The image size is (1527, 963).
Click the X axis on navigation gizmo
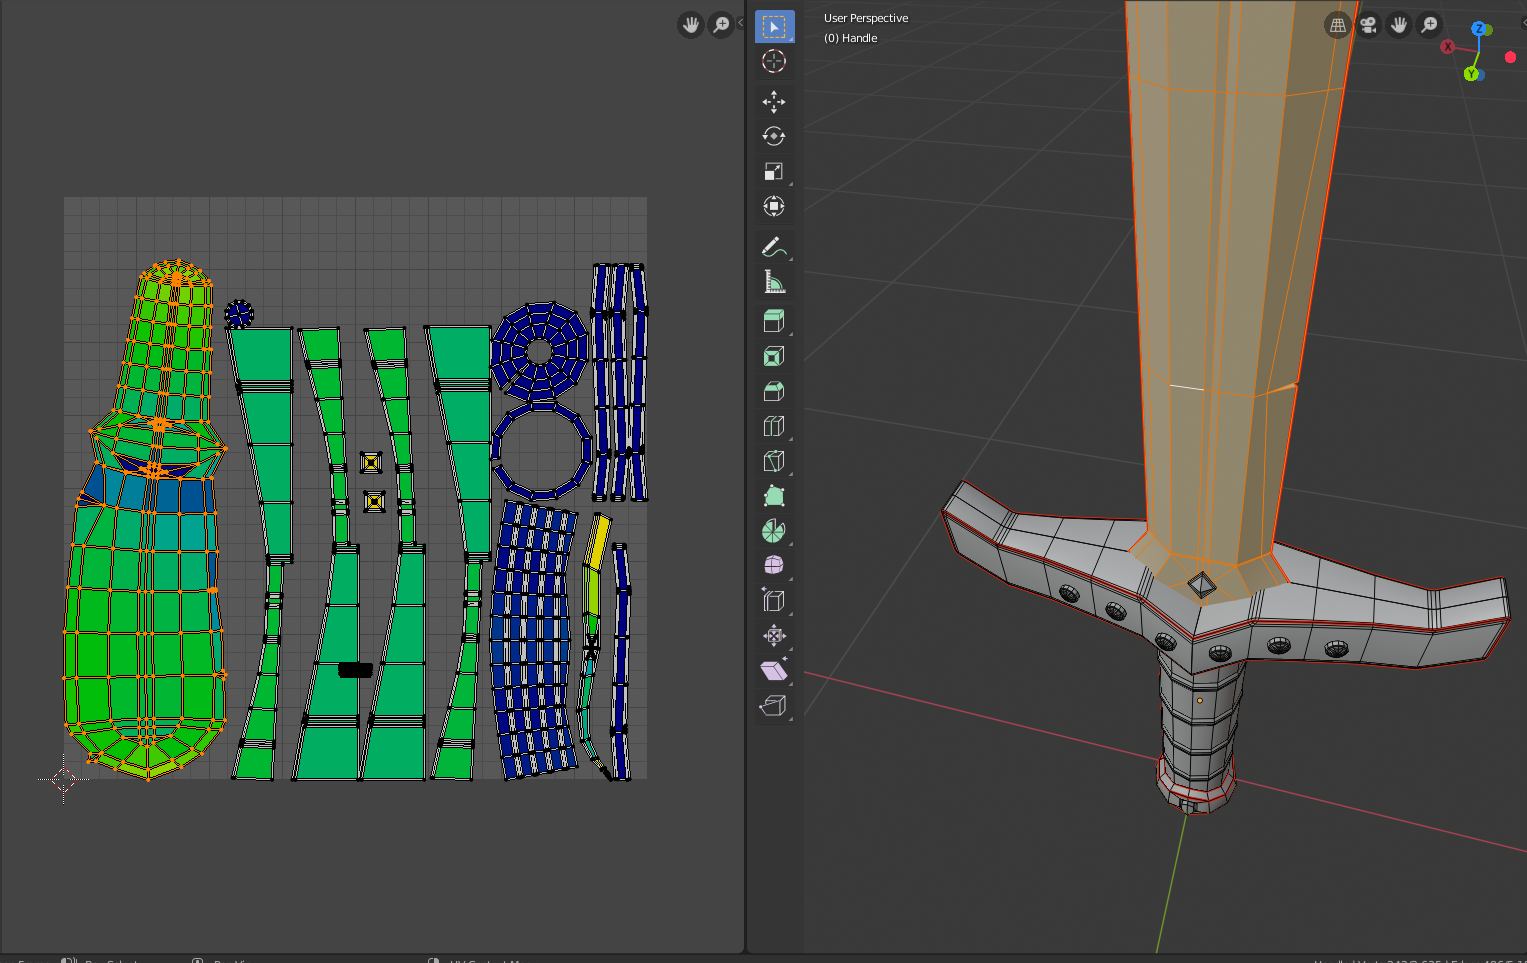[1447, 47]
